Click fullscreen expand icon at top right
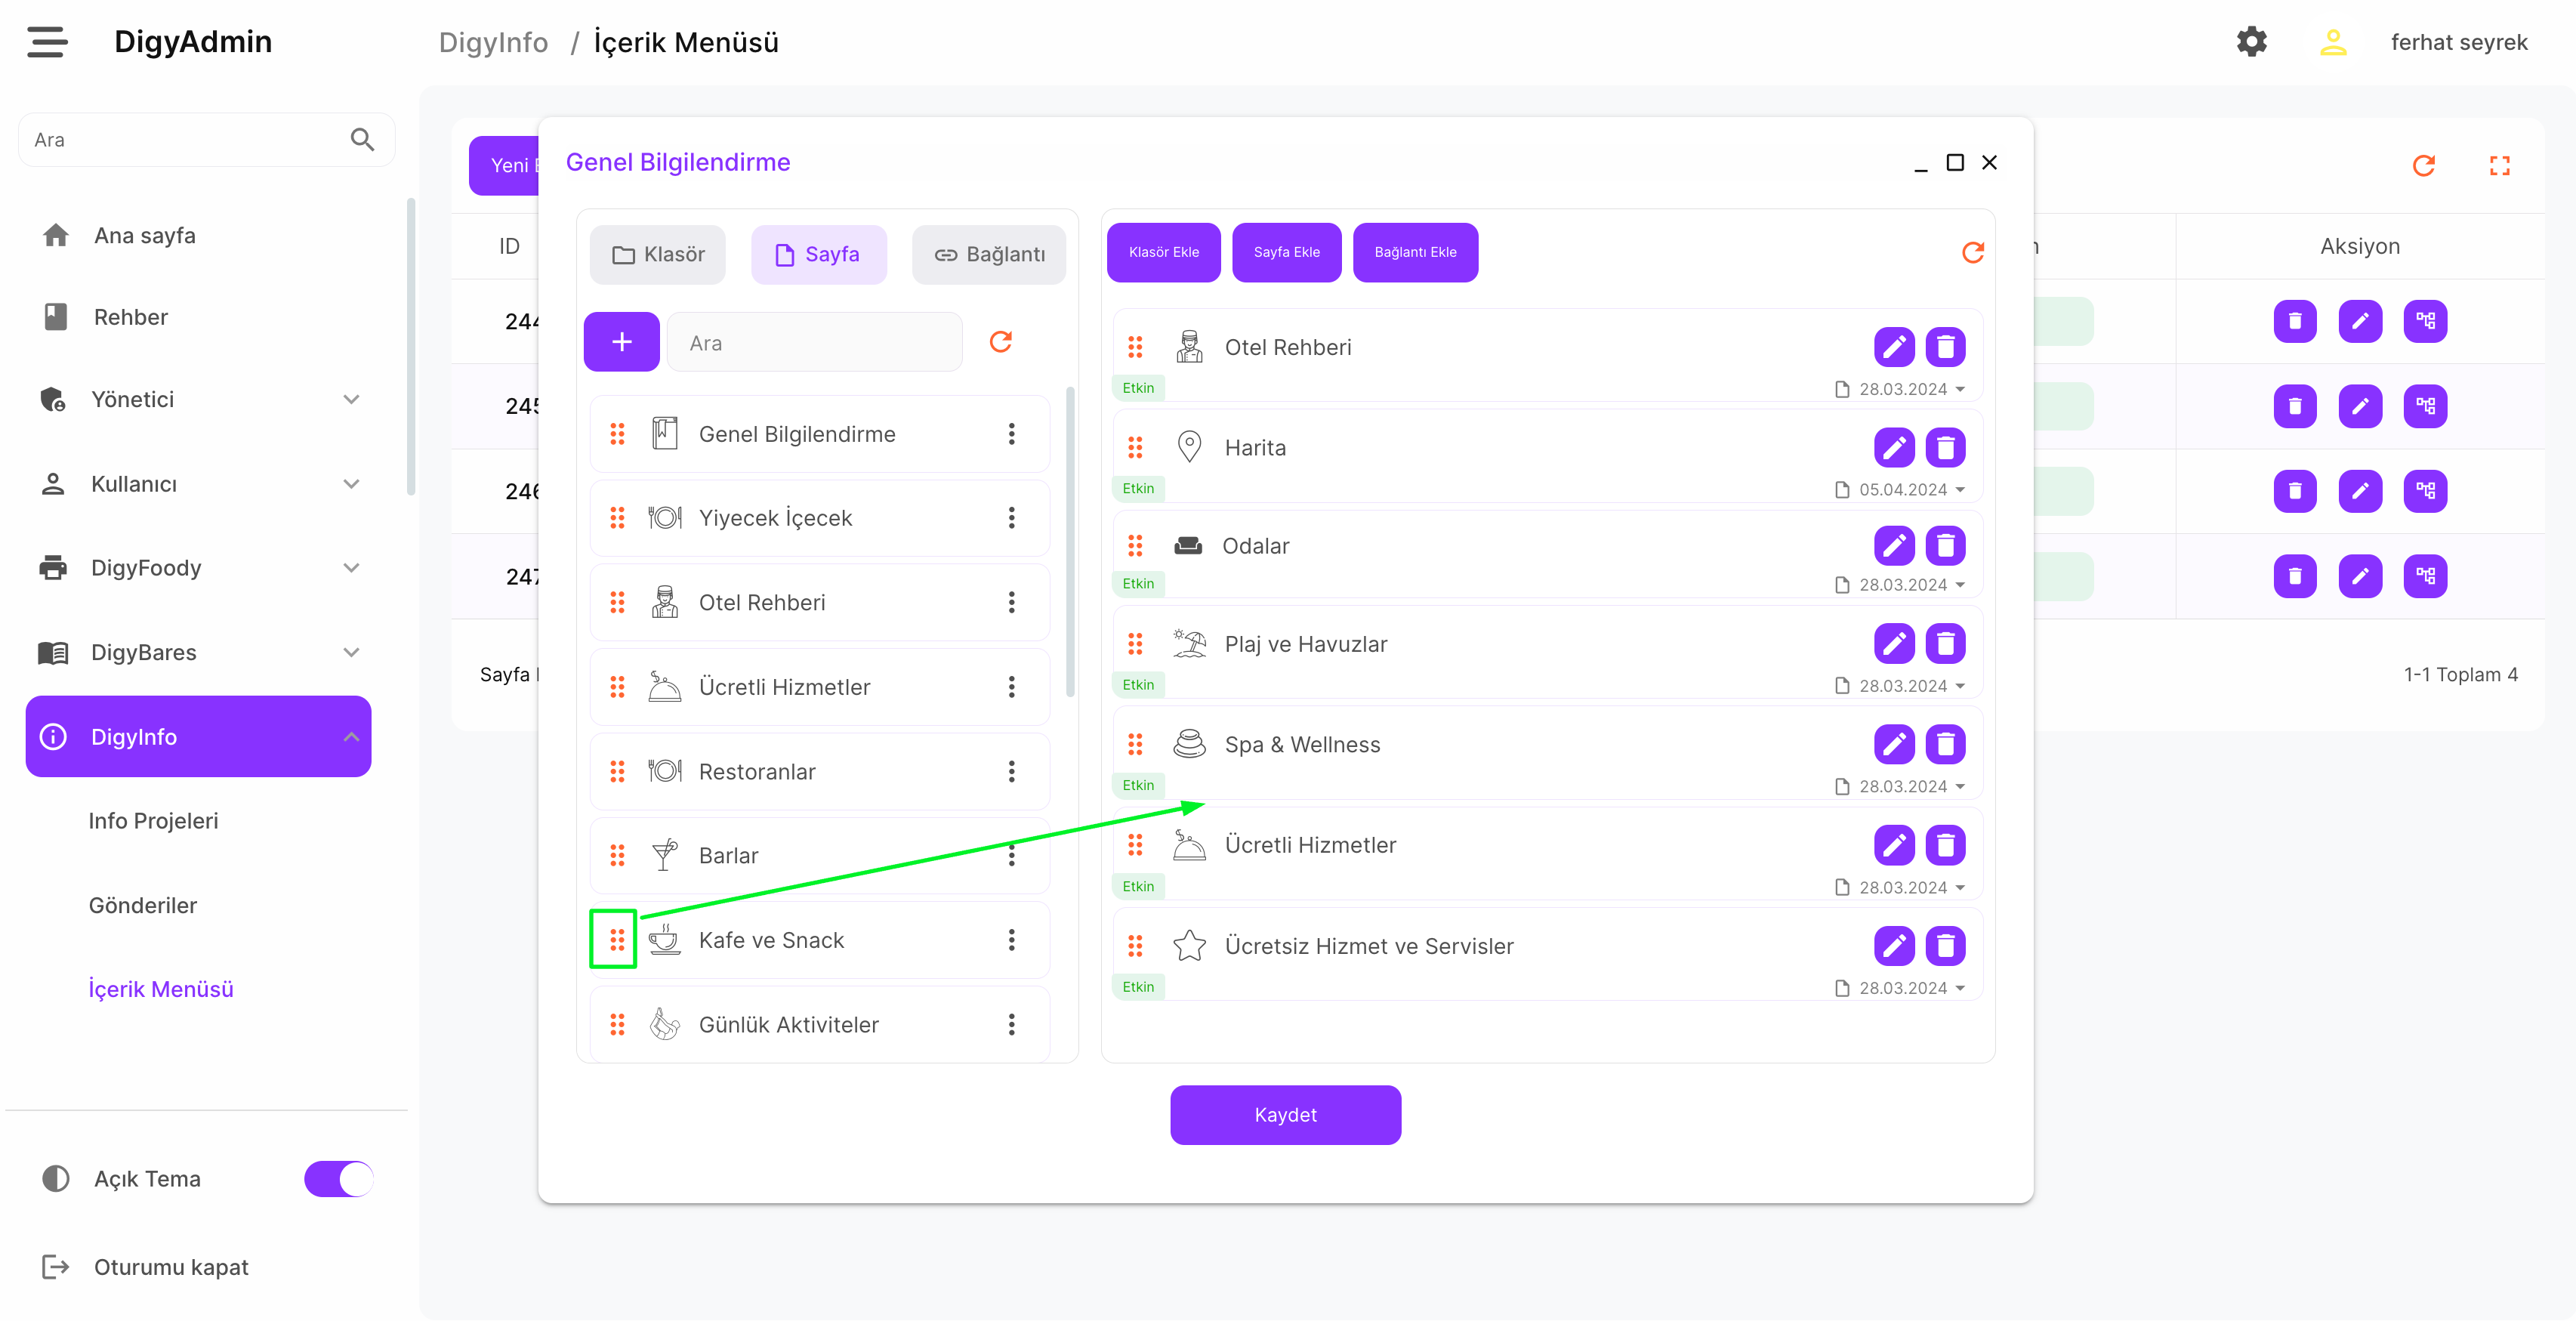This screenshot has height=1321, width=2576. click(x=2499, y=166)
